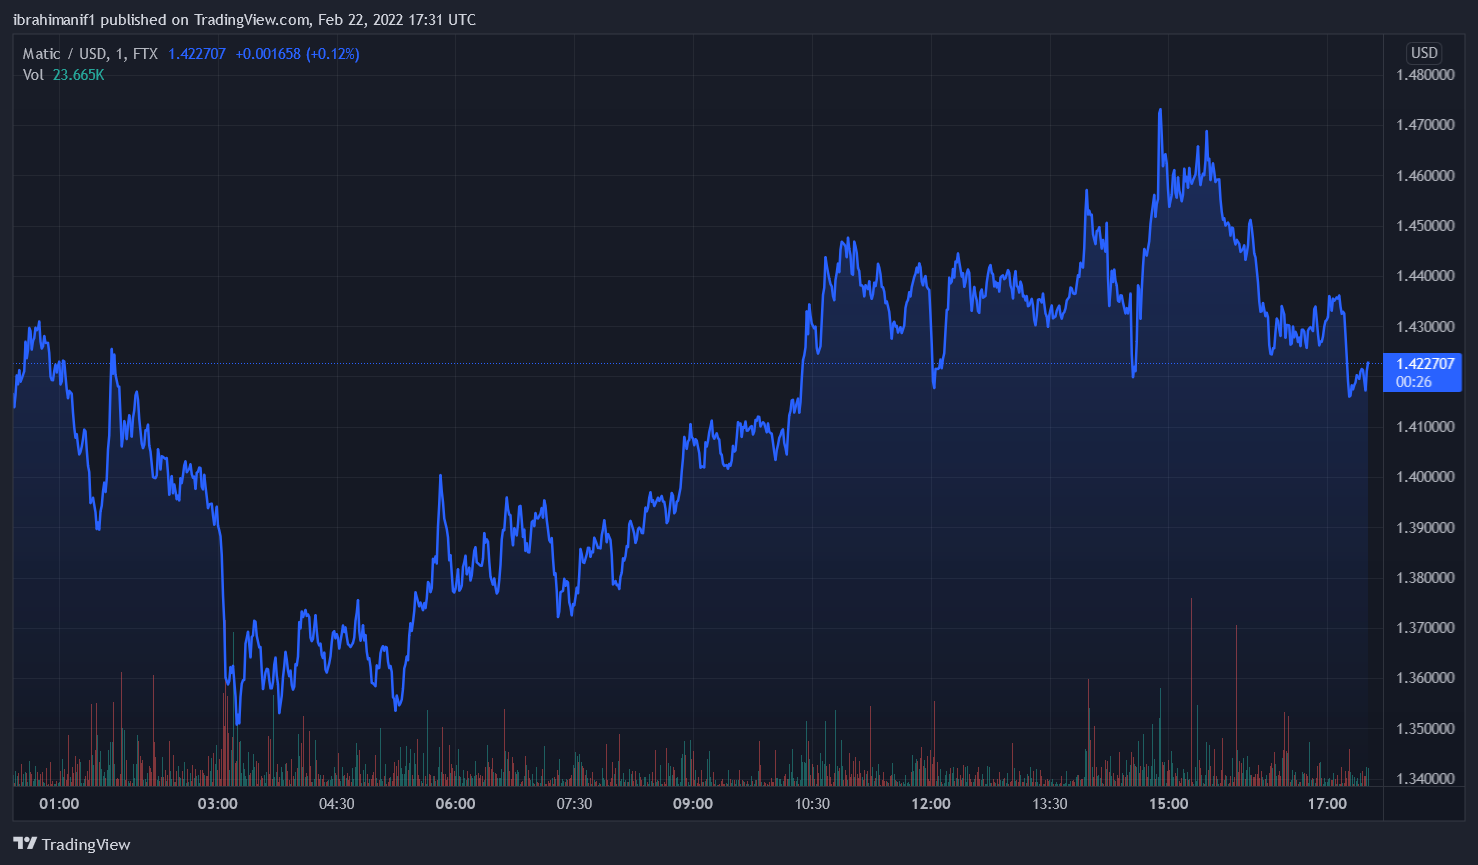Click the 1.480000 price scale label

pos(1425,75)
